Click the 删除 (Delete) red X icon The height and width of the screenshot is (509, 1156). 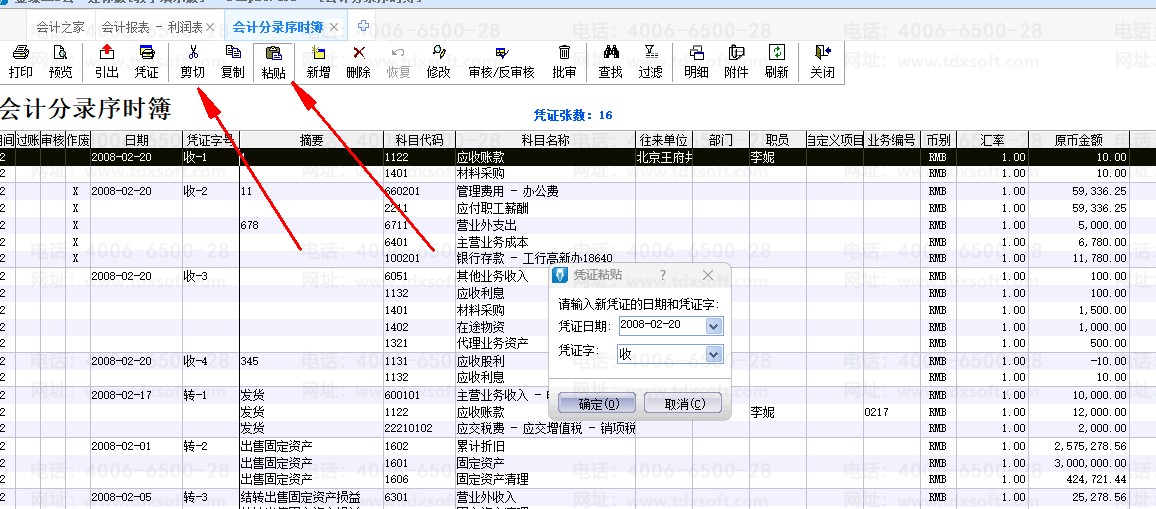click(x=358, y=61)
